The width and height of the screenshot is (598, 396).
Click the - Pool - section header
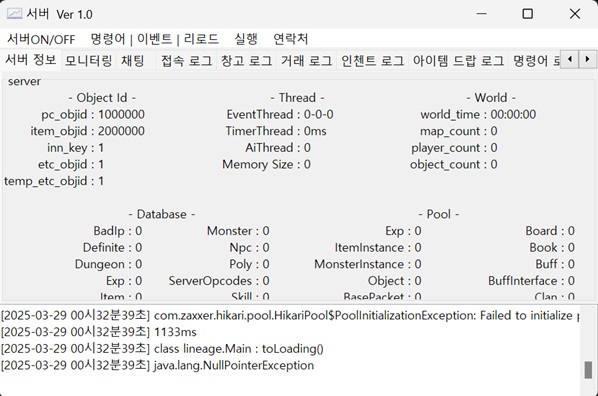point(439,214)
